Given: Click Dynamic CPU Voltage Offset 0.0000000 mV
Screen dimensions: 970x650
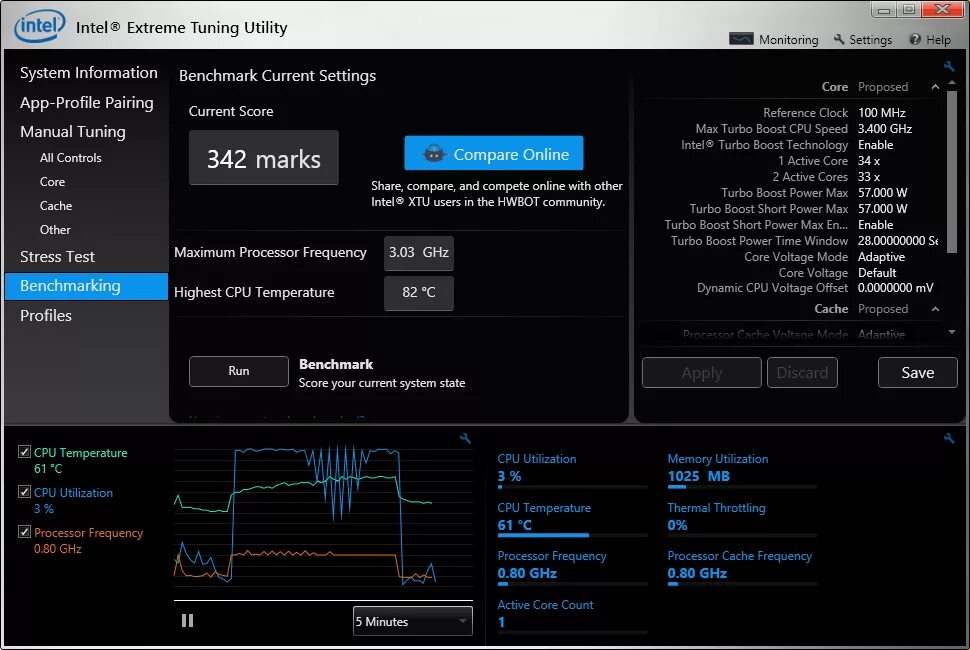Looking at the screenshot, I should point(895,288).
